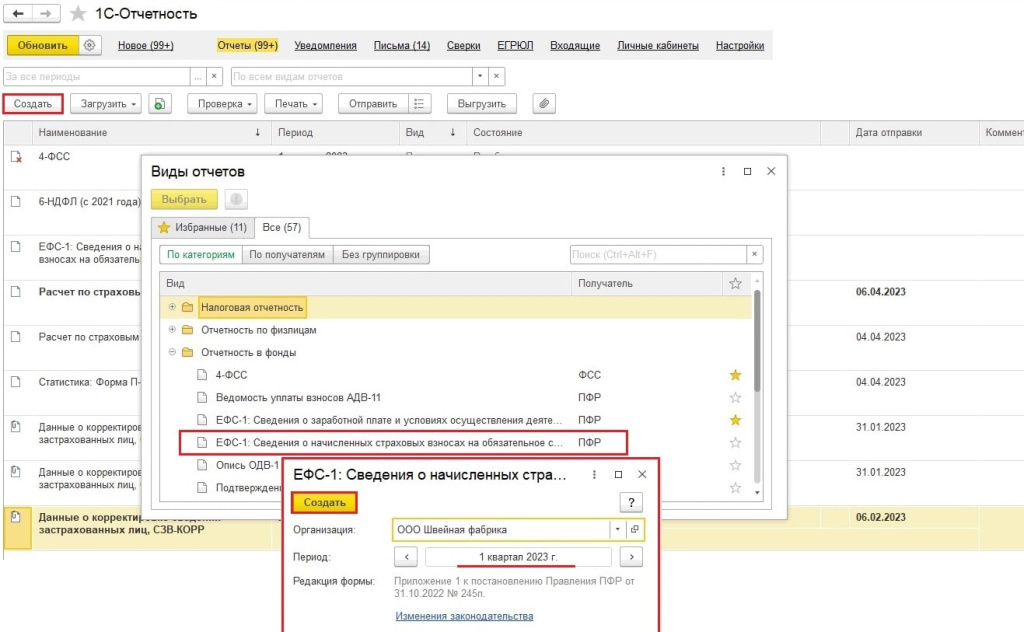Switch to the Избранные (11) tab
Screen dimensions: 1024x632
(x=202, y=227)
